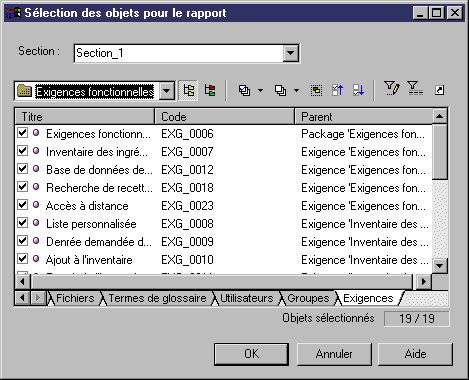Click the Package 'Exigences fon... parent cell
The height and width of the screenshot is (380, 469).
[x=363, y=134]
